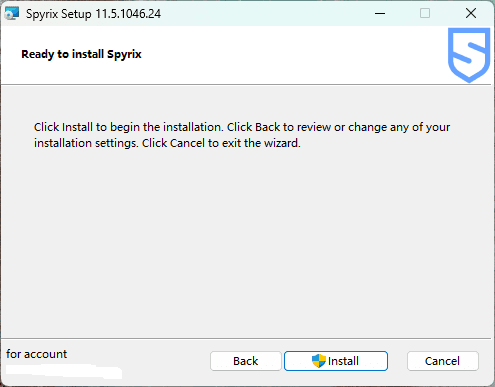Click the disabled maximize button

[x=425, y=13]
